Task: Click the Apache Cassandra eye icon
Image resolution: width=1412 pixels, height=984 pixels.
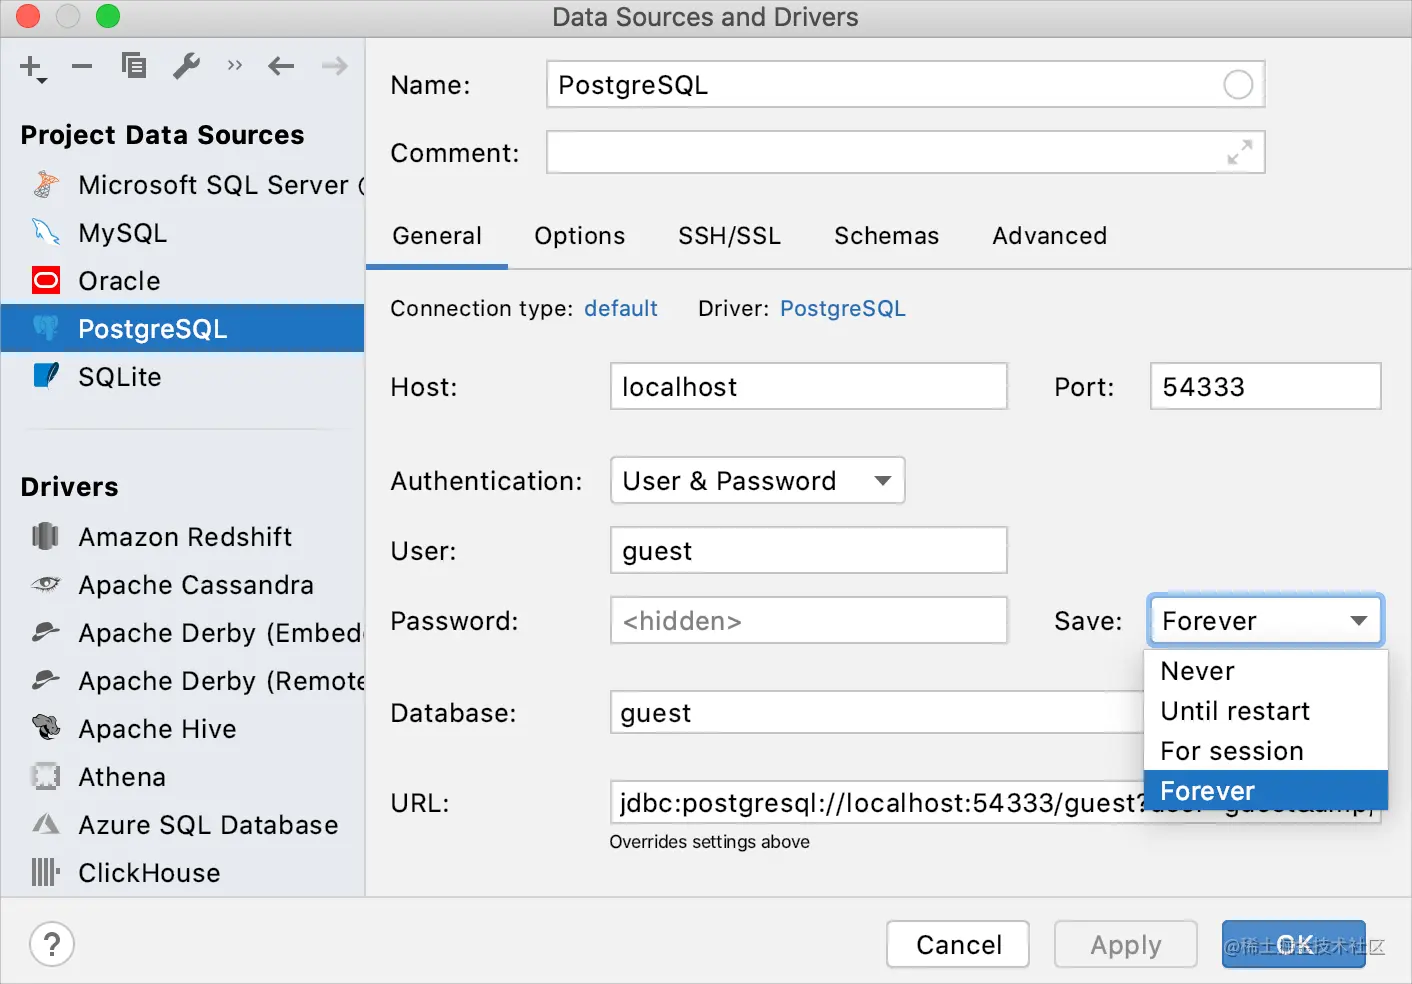Action: click(46, 584)
